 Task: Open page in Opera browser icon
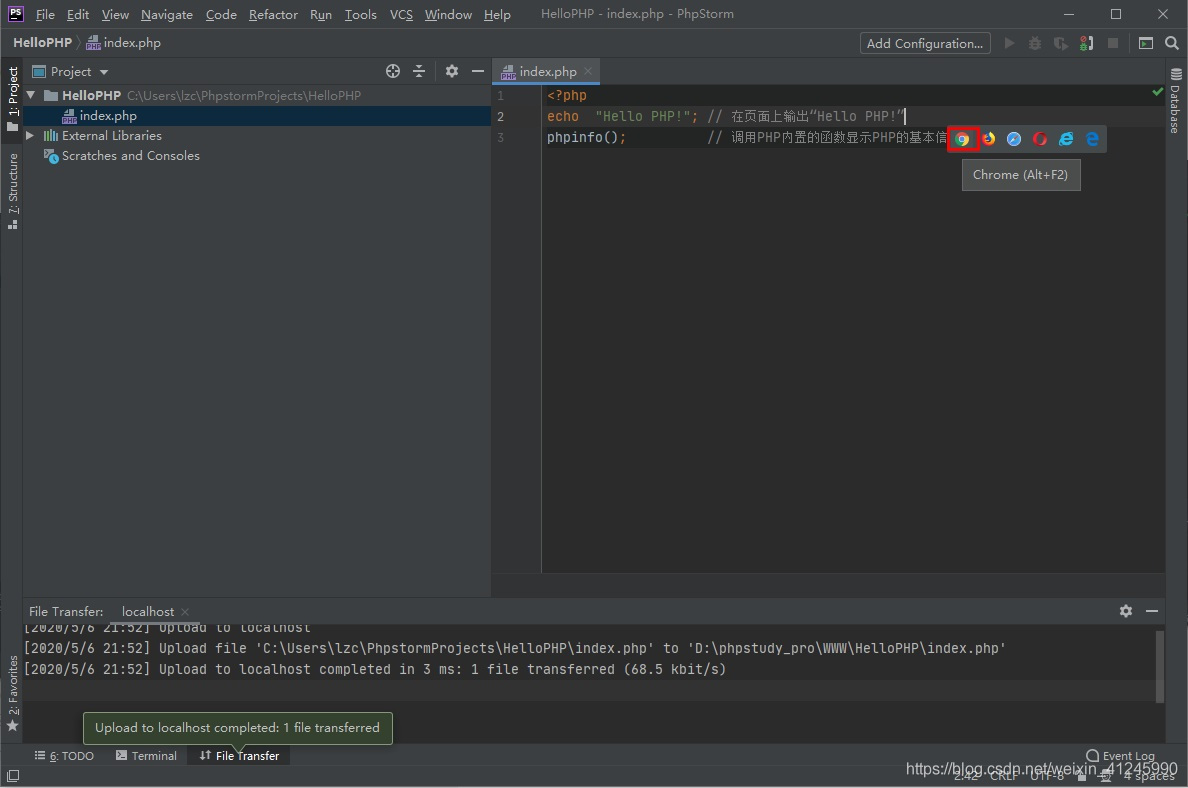[x=1040, y=139]
